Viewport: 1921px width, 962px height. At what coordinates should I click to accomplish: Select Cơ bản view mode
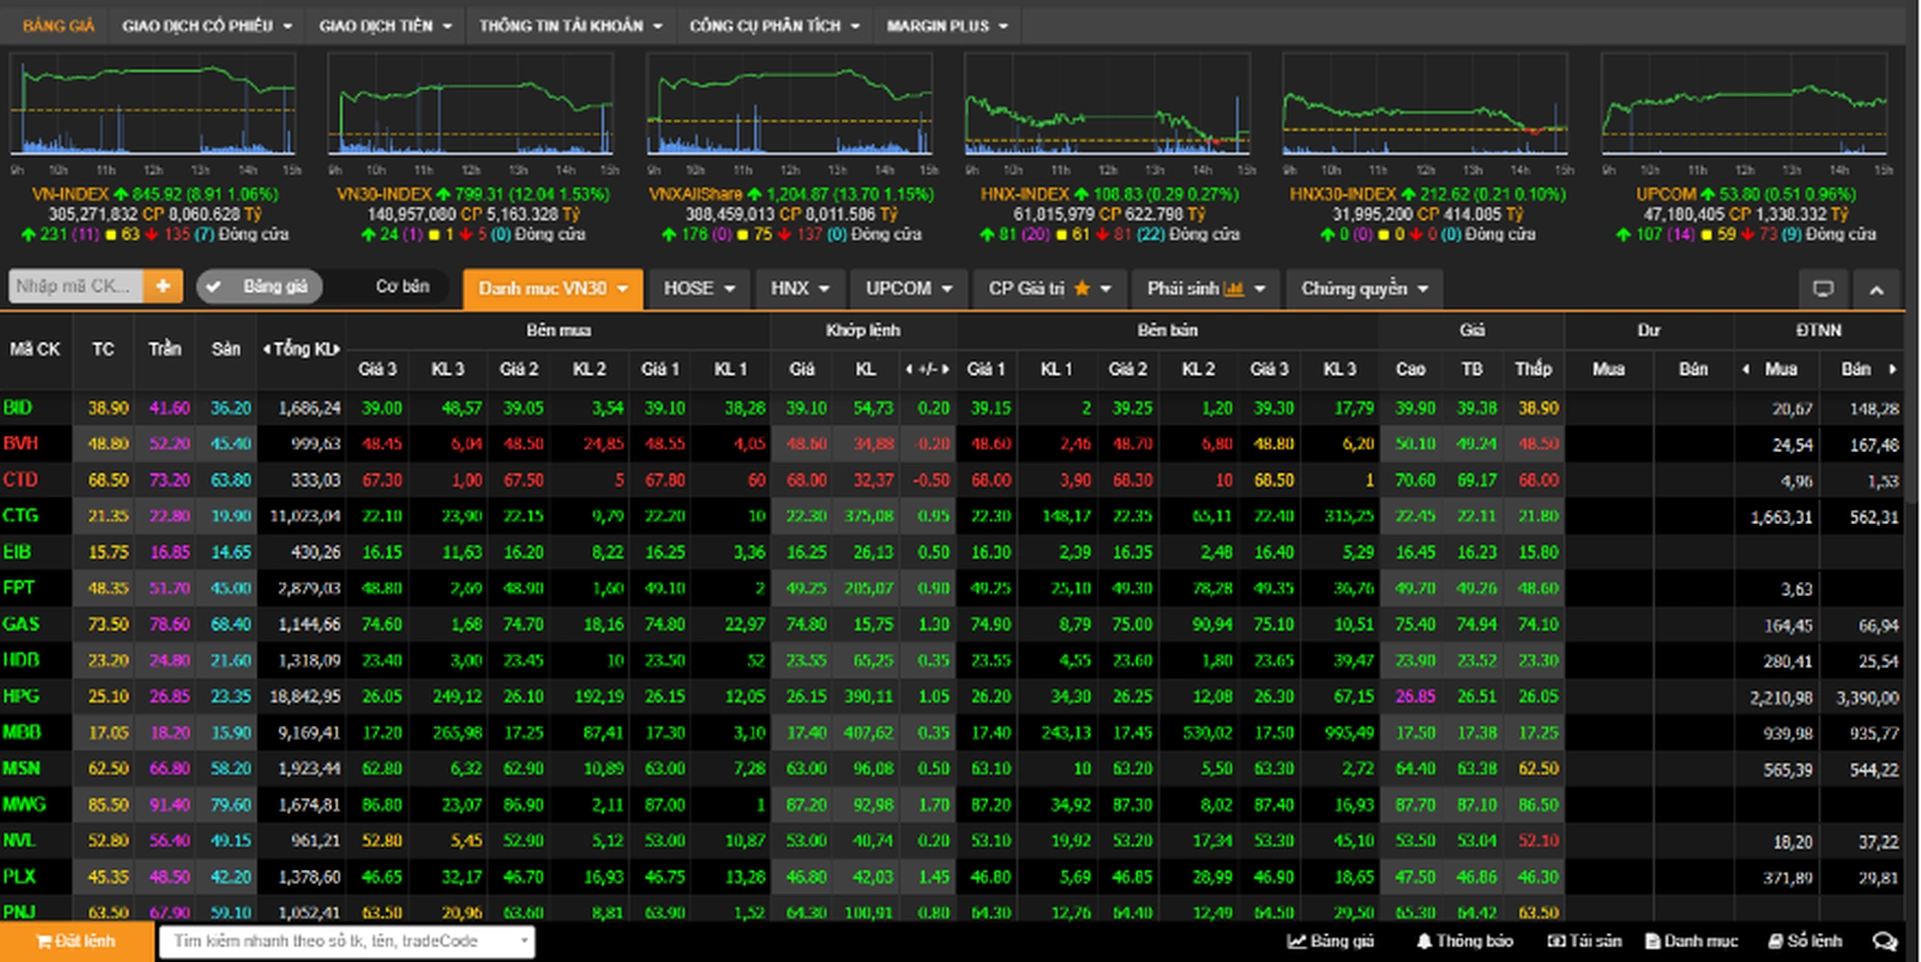[x=402, y=287]
